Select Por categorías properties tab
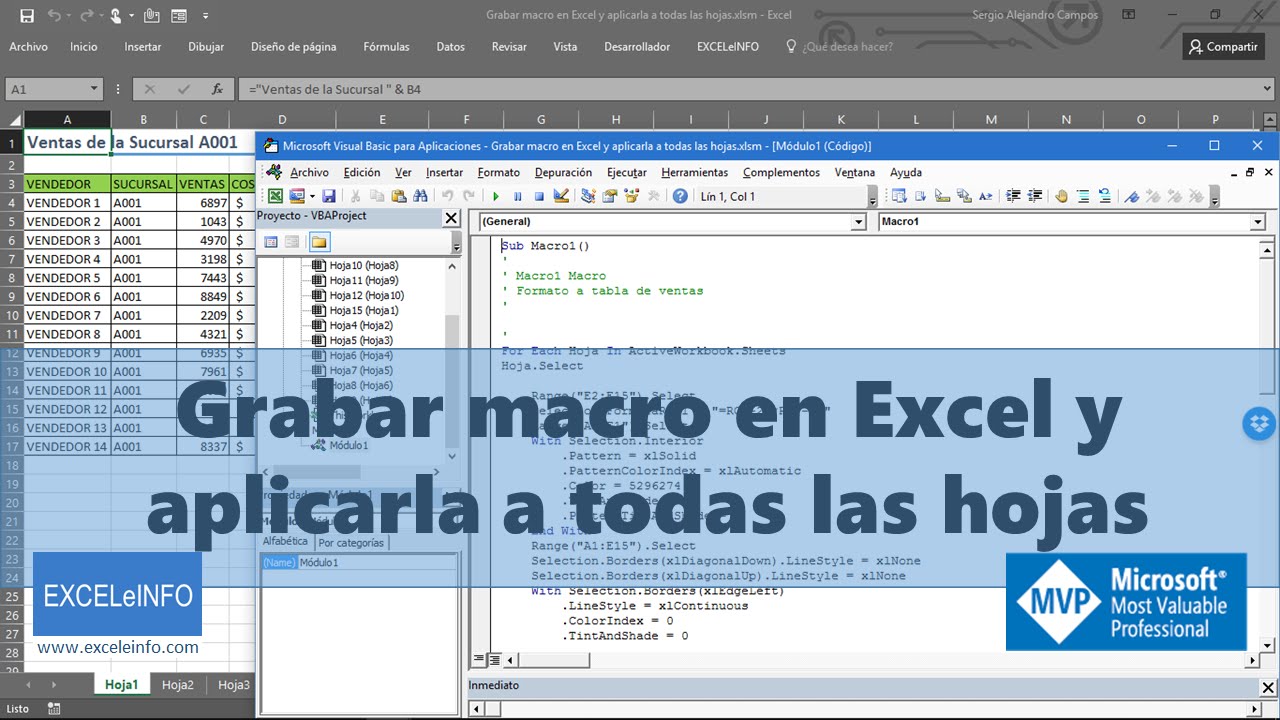 351,542
